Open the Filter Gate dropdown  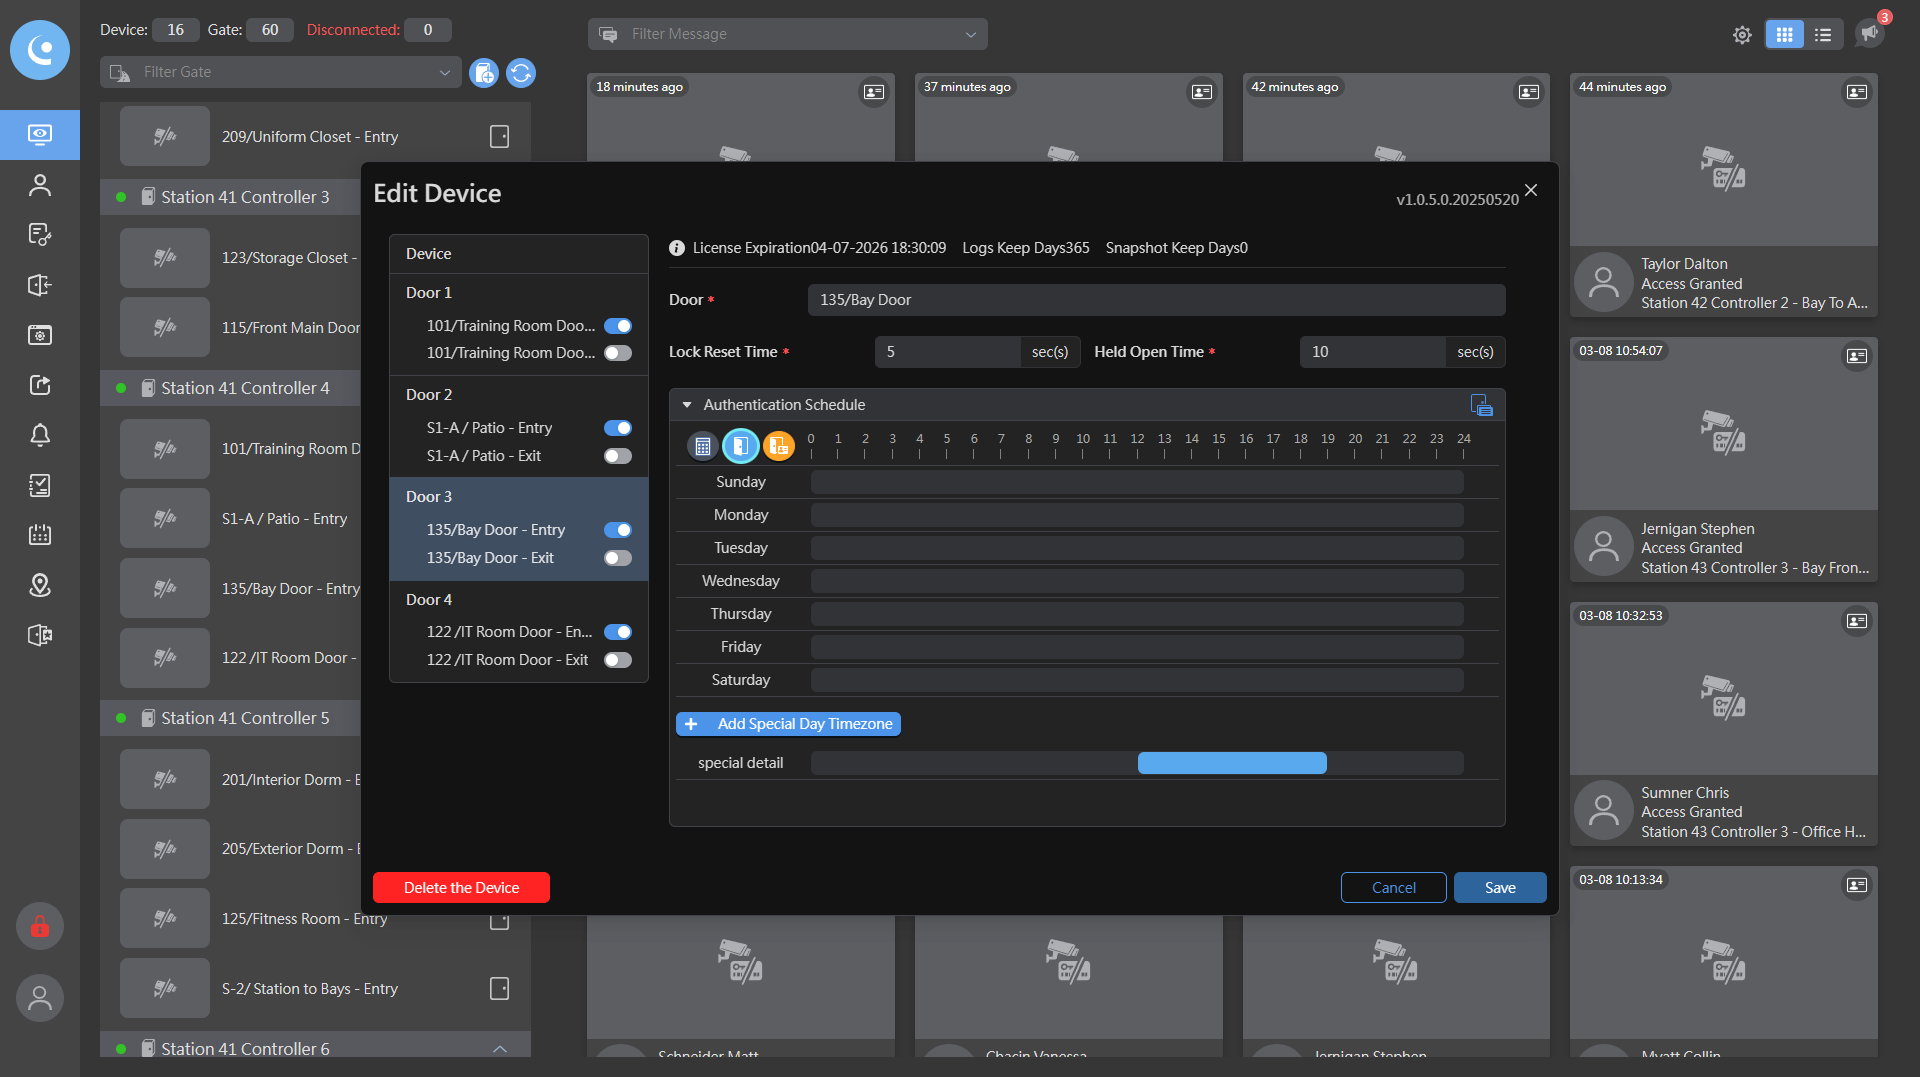(x=280, y=72)
